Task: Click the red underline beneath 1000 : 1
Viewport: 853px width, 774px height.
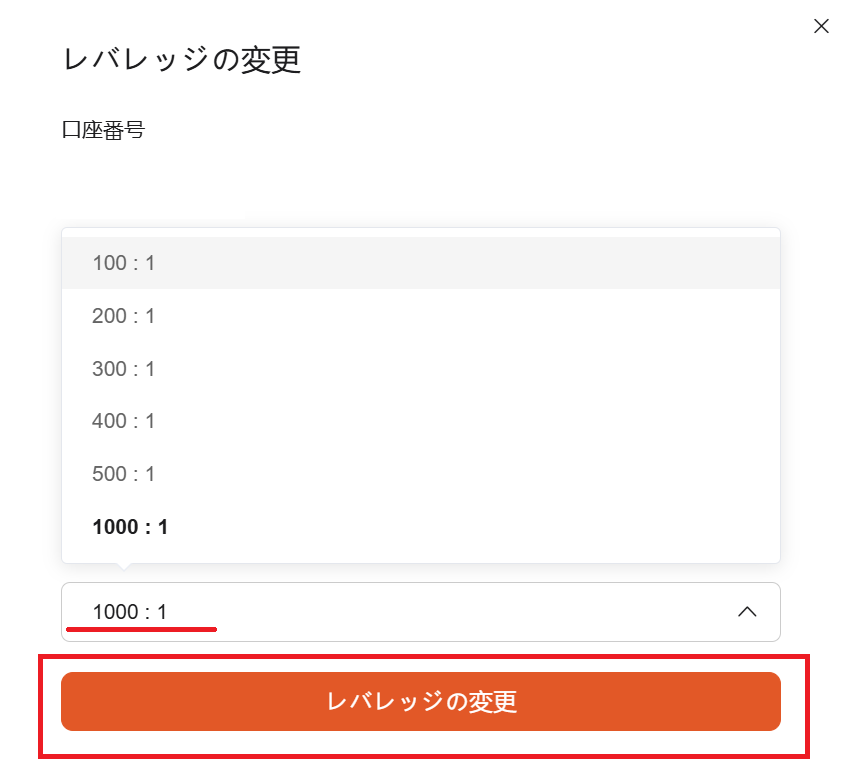Action: [141, 630]
